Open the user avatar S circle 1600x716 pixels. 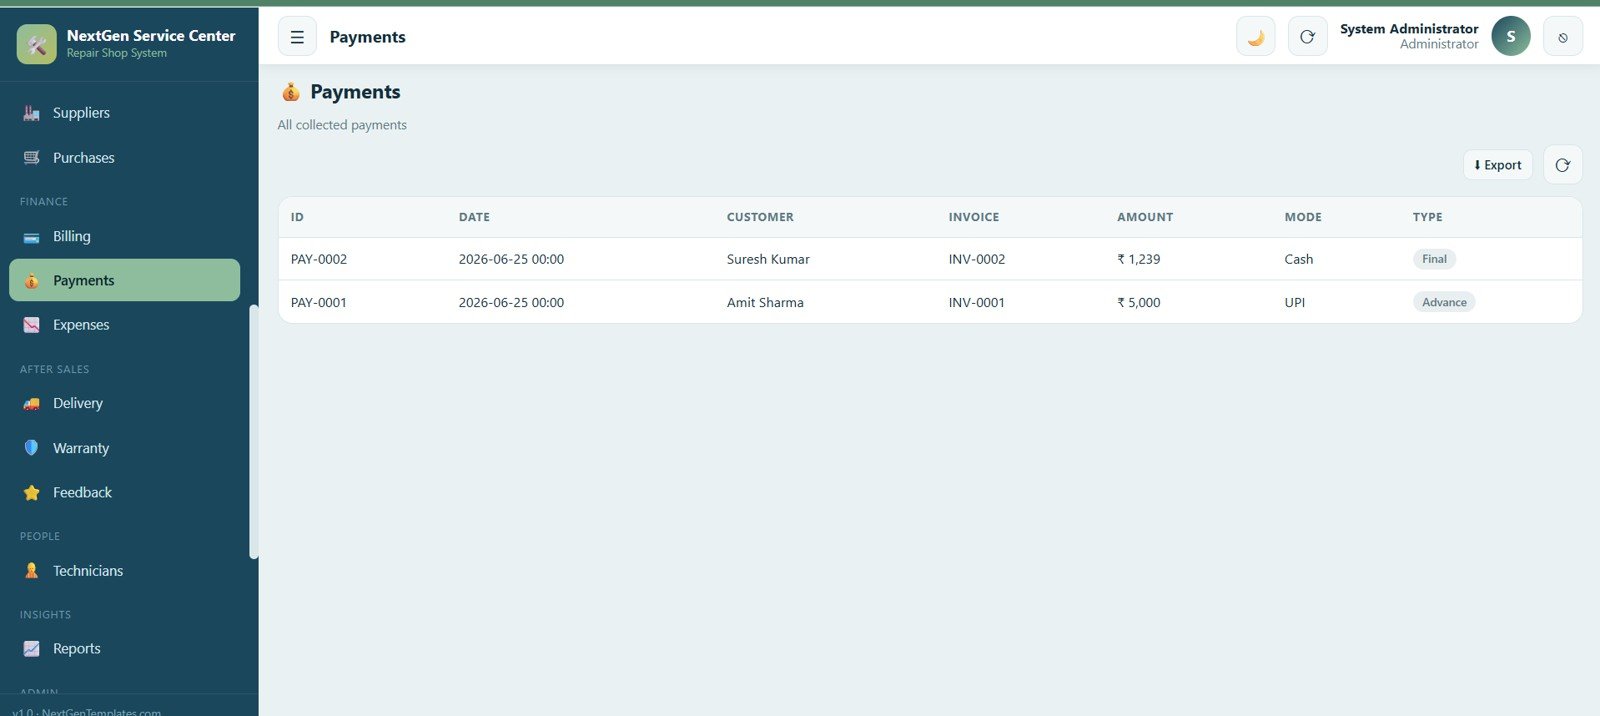tap(1511, 36)
